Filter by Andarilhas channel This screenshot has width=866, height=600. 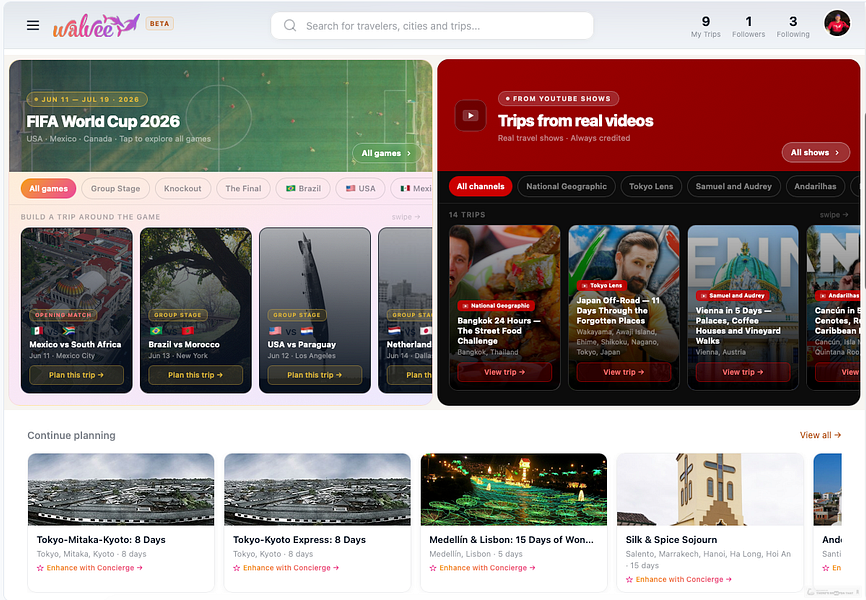click(815, 186)
